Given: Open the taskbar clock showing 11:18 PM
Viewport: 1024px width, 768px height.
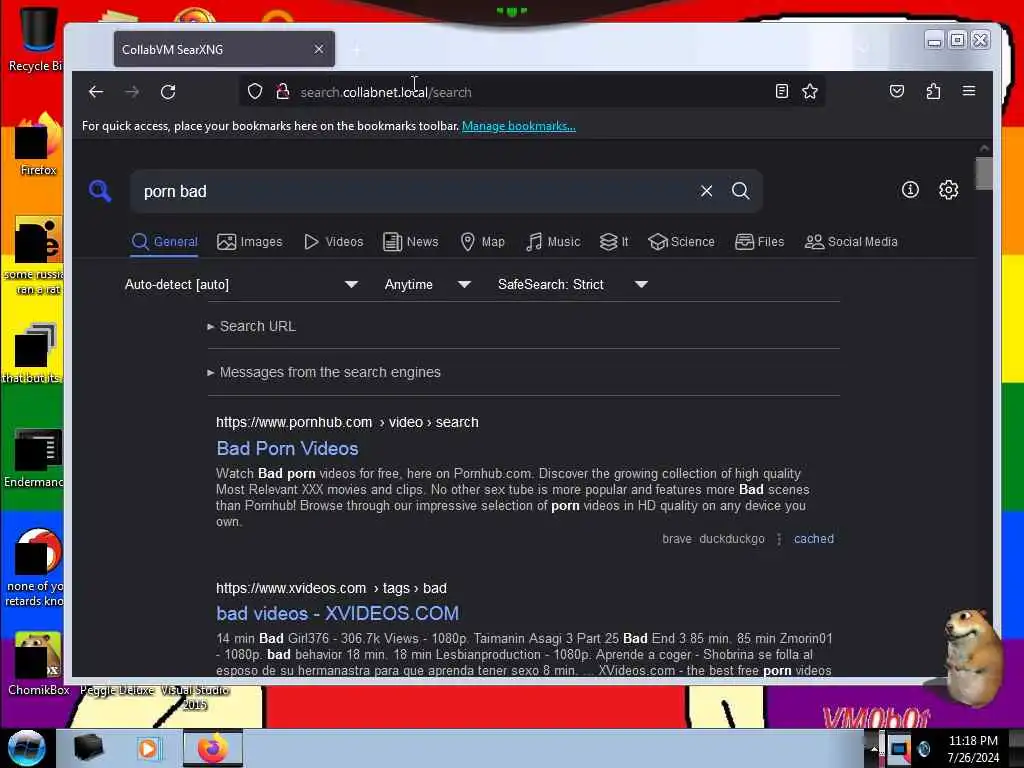Looking at the screenshot, I should click(973, 749).
